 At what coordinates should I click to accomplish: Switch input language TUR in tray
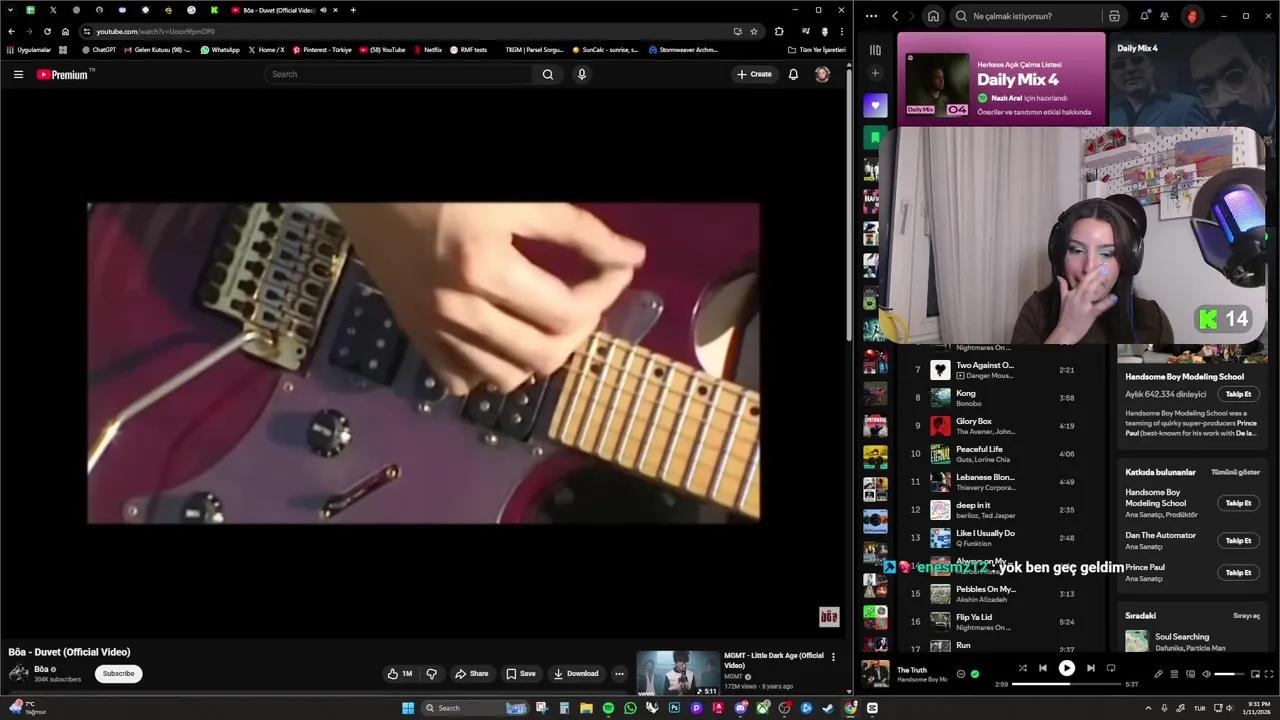pos(1200,708)
